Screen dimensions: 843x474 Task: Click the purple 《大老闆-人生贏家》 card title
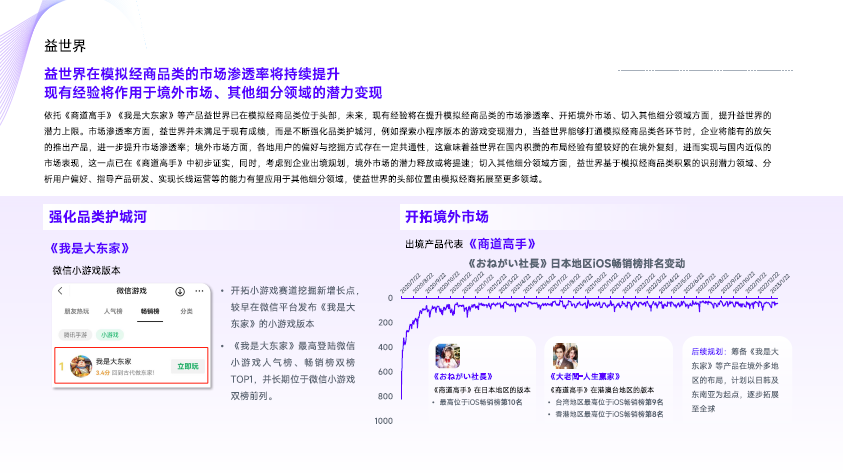point(585,377)
